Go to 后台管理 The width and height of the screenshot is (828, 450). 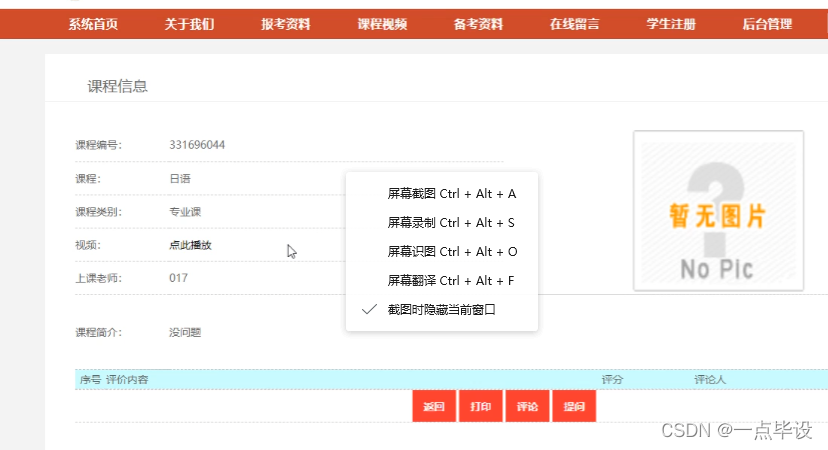click(767, 24)
